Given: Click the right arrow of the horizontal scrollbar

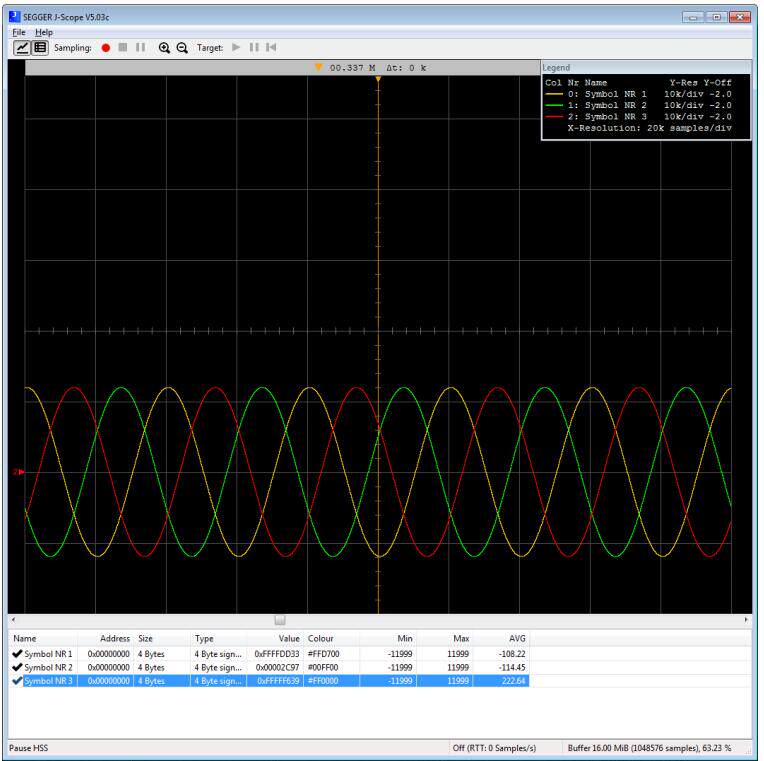Looking at the screenshot, I should [746, 620].
